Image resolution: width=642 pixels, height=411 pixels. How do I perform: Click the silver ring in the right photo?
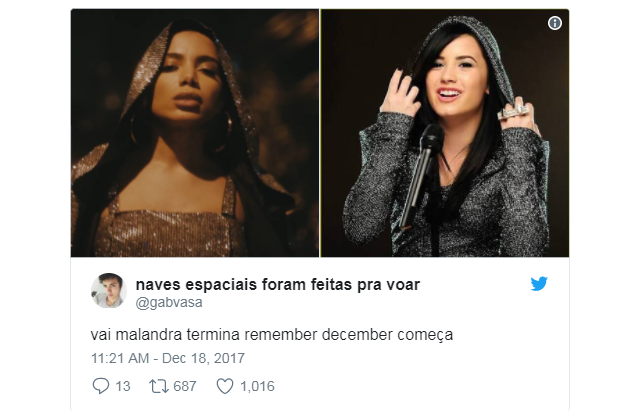pos(514,111)
